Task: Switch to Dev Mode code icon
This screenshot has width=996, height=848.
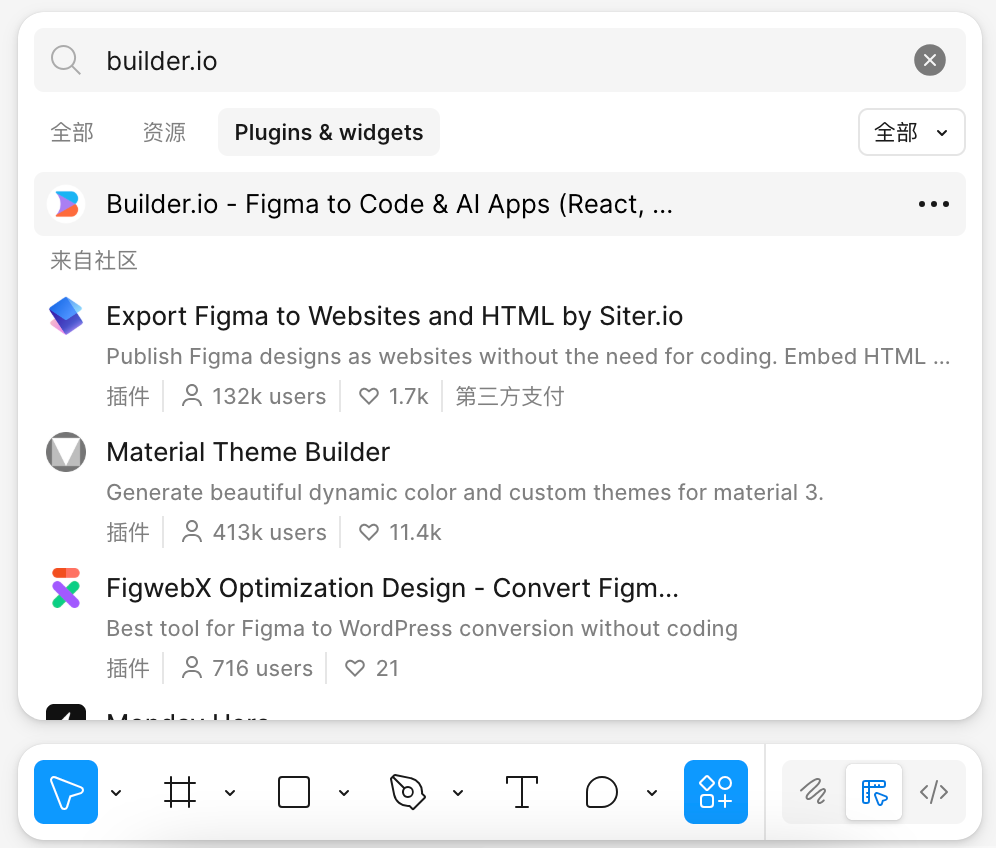Action: click(934, 791)
